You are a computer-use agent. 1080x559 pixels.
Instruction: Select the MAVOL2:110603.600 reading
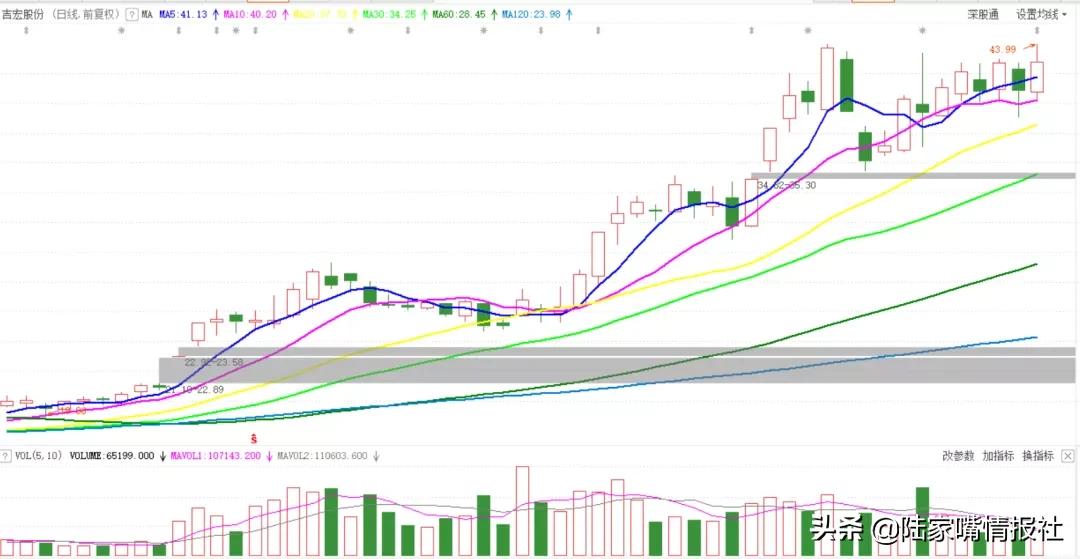pos(322,456)
